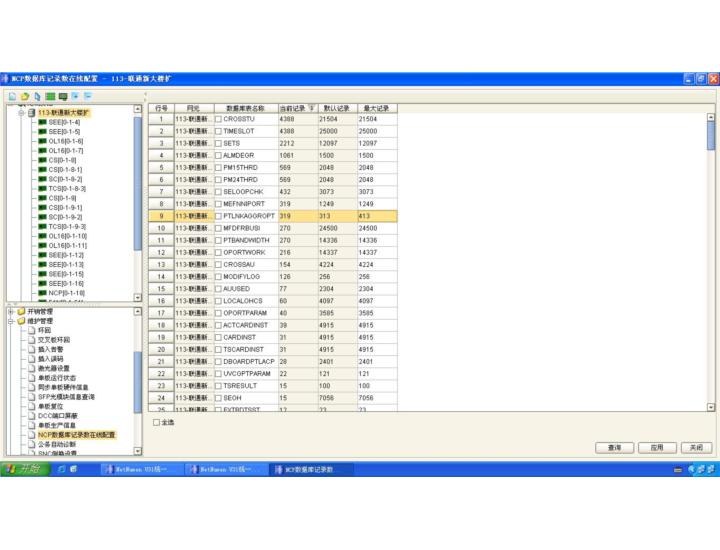Click the OL16[0-1-6] board icon
Viewport: 720px width, 550px height.
coord(42,141)
